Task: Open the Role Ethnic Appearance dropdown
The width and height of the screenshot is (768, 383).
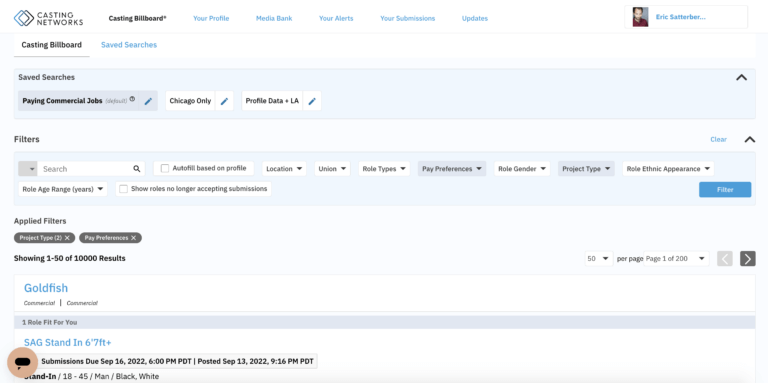Action: [x=668, y=169]
